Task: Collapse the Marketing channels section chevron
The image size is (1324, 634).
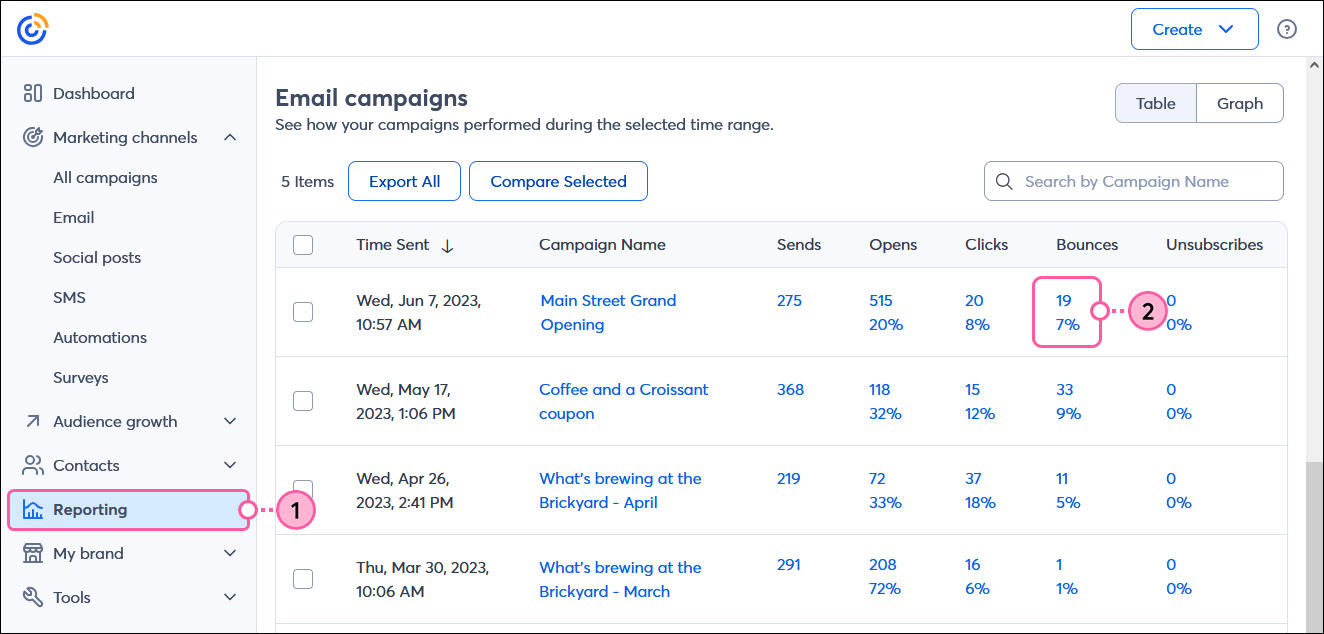Action: point(230,137)
